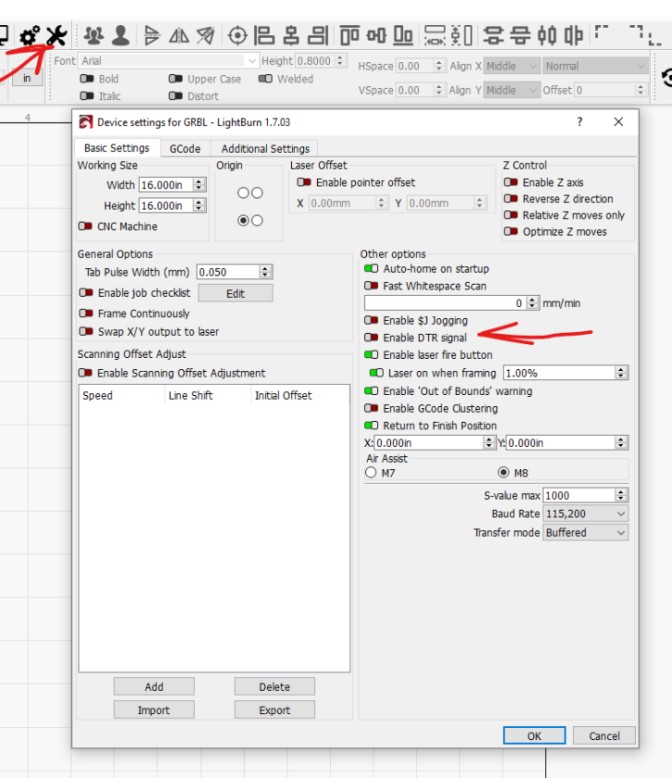Click the Move to Upper Right corner icon
This screenshot has height=778, width=672.
click(x=636, y=33)
